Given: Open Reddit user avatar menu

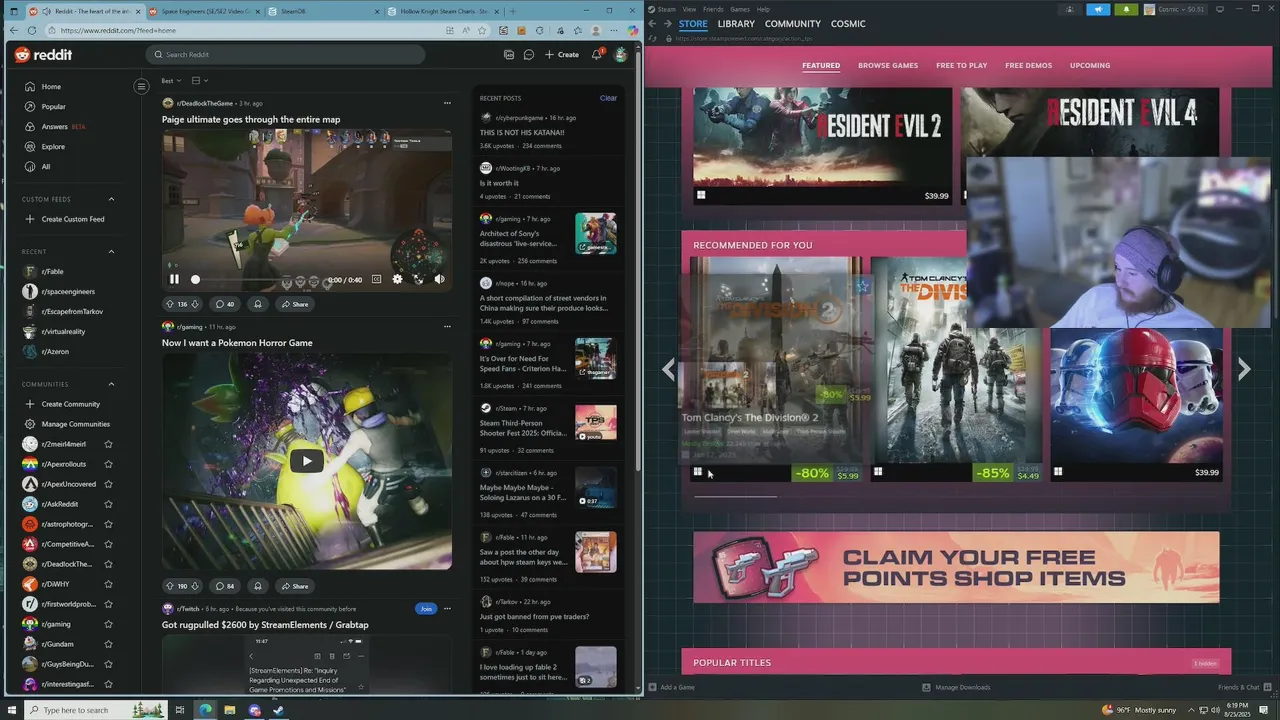Looking at the screenshot, I should 621,54.
